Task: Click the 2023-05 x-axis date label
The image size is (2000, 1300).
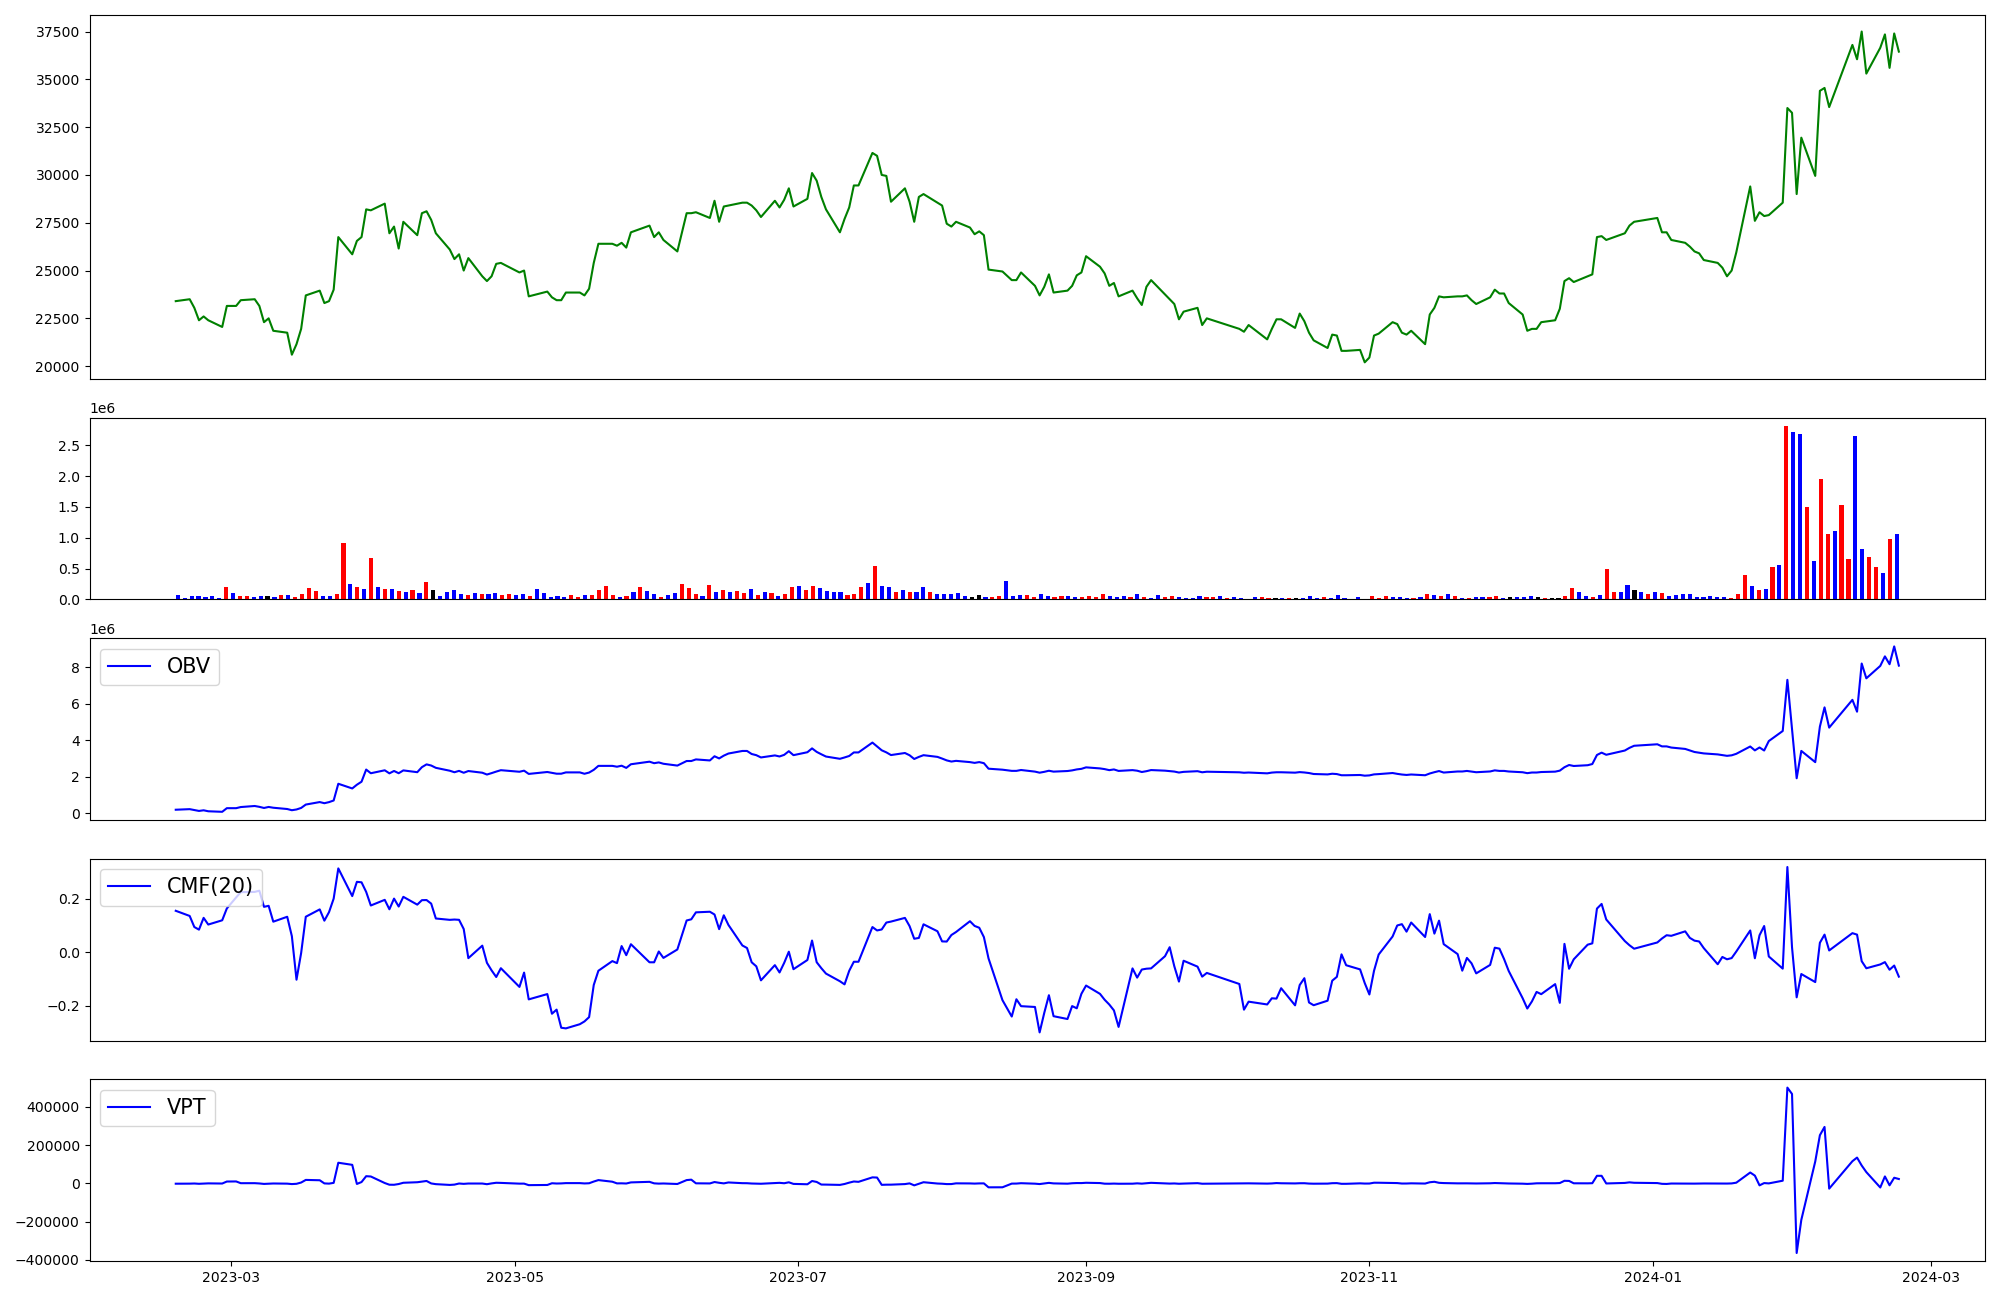Action: coord(515,1277)
